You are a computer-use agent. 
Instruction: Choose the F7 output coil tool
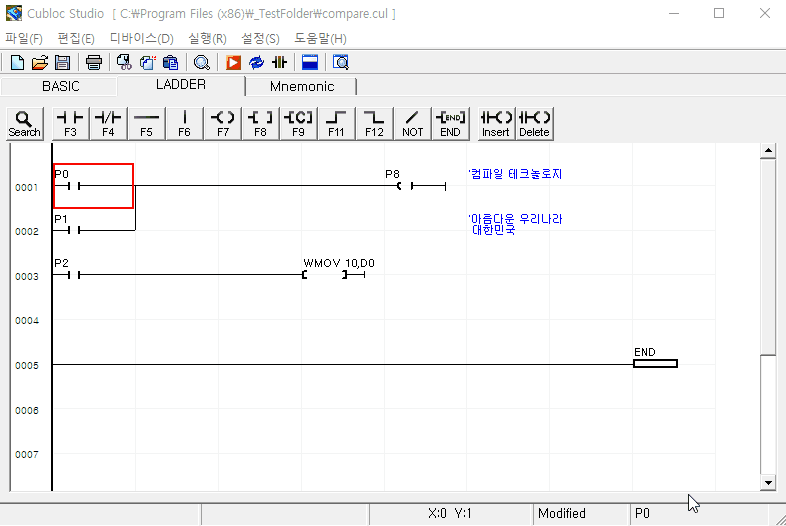pyautogui.click(x=222, y=123)
